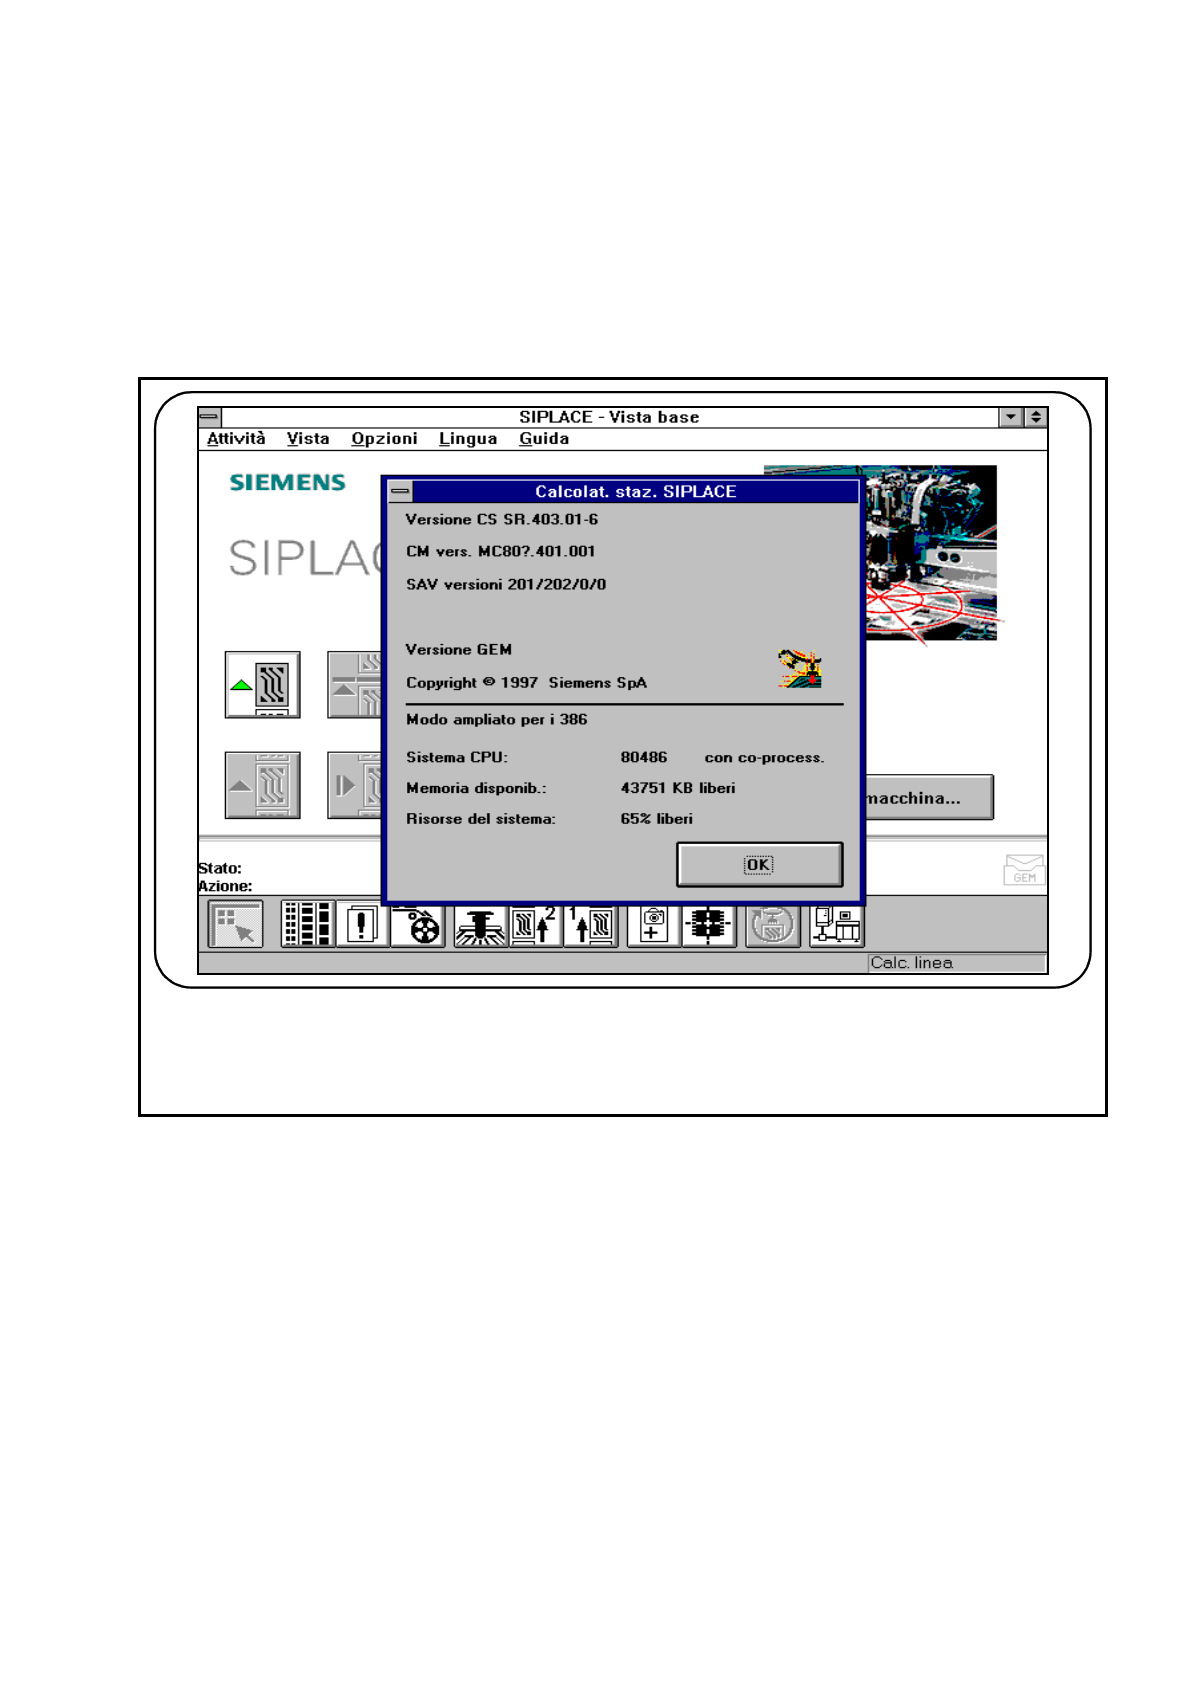Click the Calc. linea status bar field

point(956,963)
